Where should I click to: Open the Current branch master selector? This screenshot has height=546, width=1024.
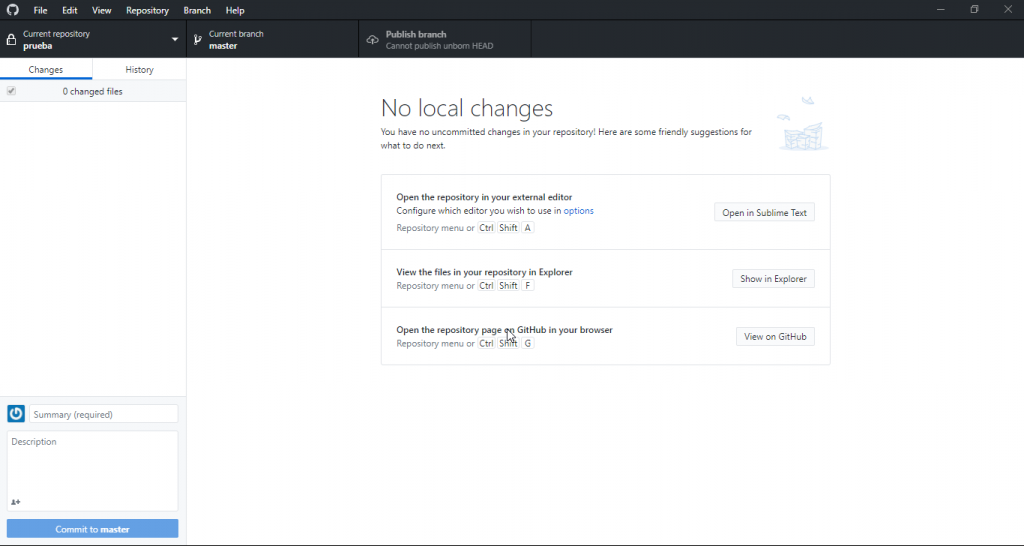[272, 39]
